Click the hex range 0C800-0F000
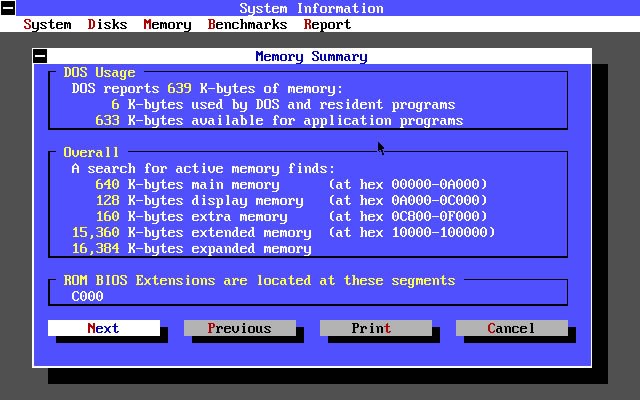The width and height of the screenshot is (640, 400). (436, 216)
